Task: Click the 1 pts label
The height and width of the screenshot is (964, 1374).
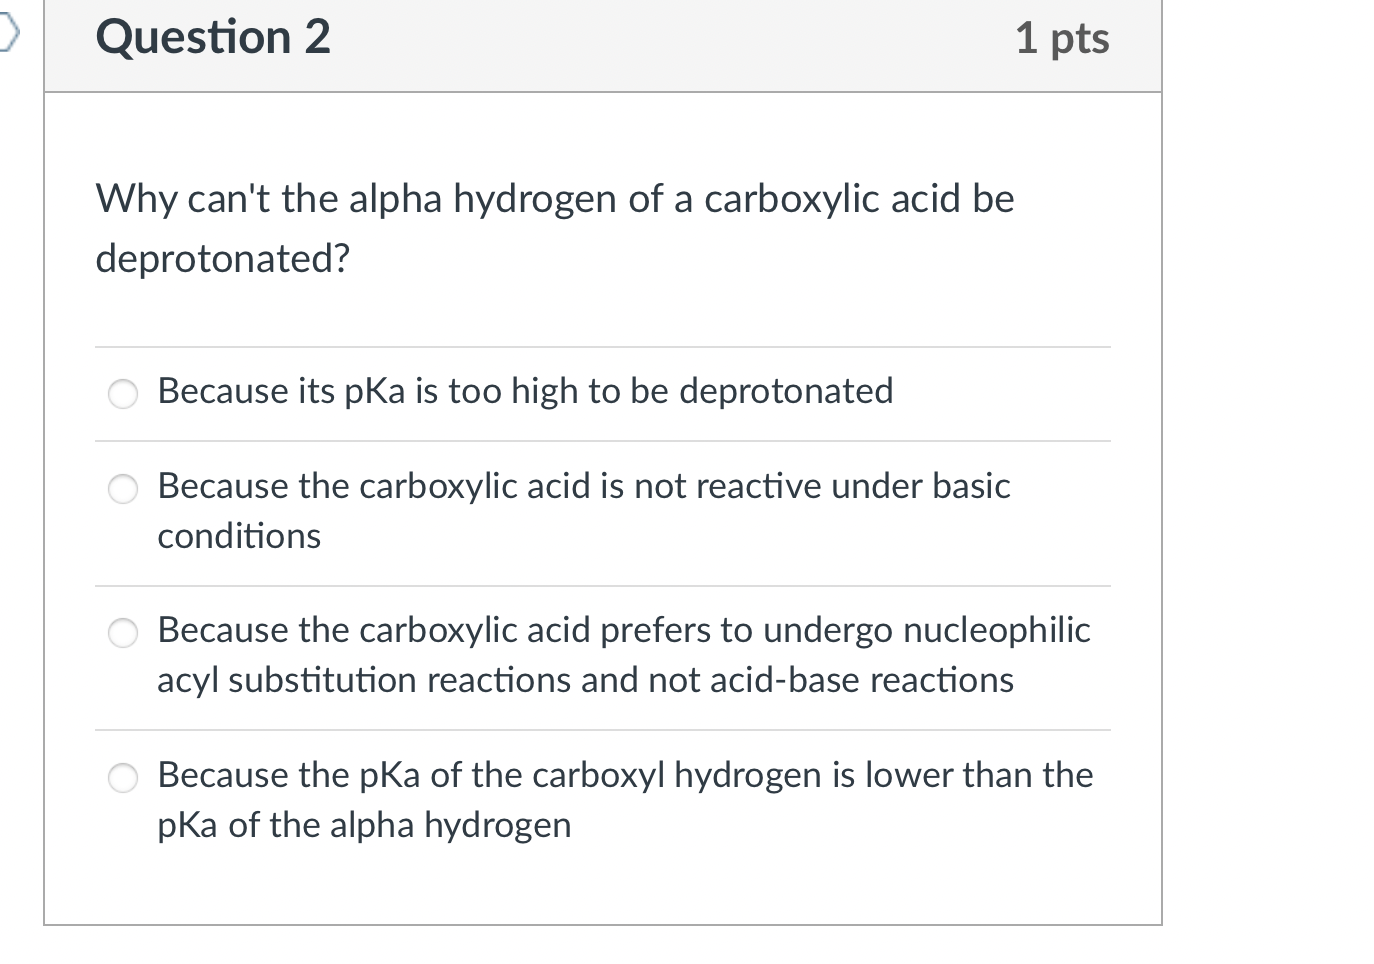Action: click(x=1062, y=38)
